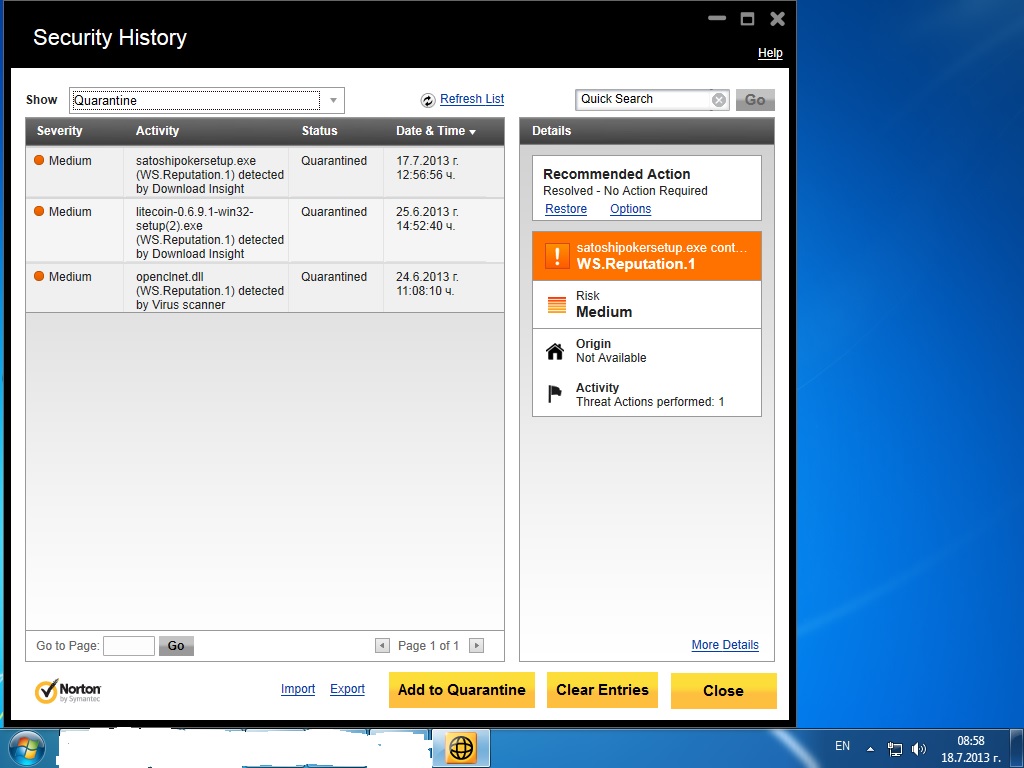Show hidden tray icons arrow
The height and width of the screenshot is (768, 1024).
(x=870, y=749)
